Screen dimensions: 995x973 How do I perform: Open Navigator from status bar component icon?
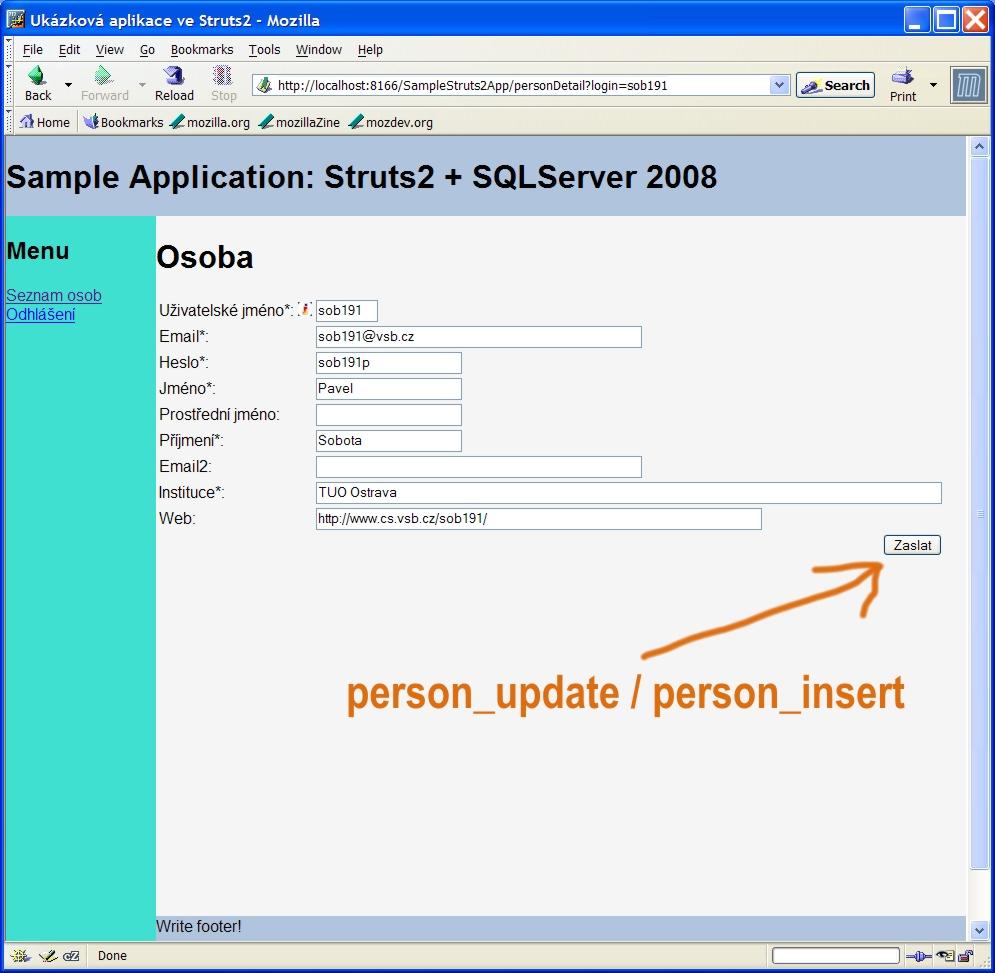(x=20, y=956)
